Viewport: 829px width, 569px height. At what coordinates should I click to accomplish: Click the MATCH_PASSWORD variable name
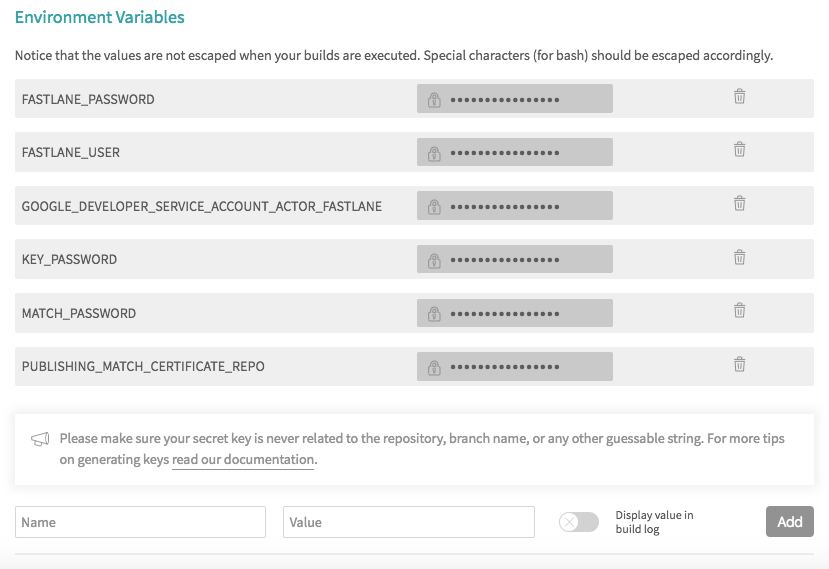[x=79, y=314]
